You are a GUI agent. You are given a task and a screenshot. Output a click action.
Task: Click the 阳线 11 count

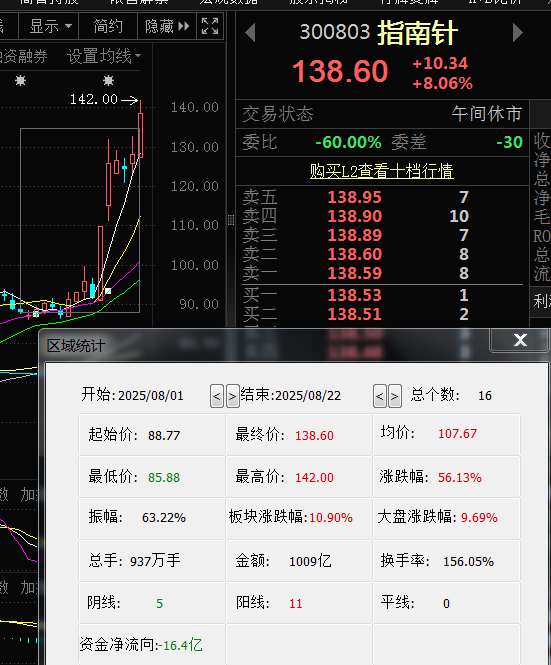(x=296, y=604)
